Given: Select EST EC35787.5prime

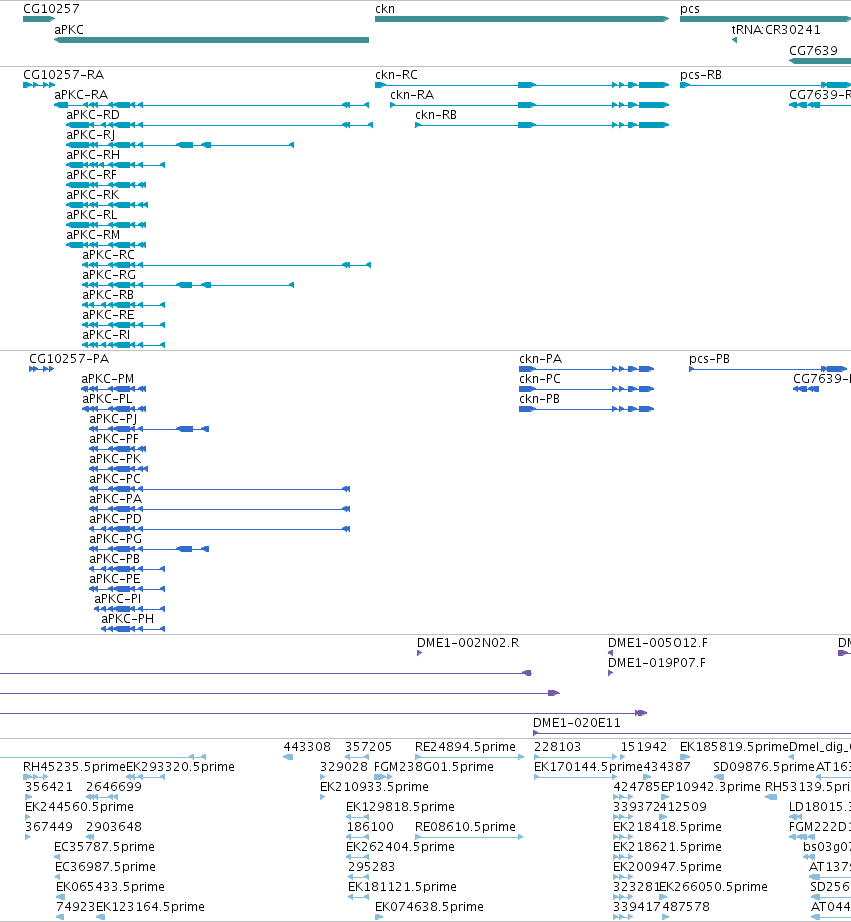Looking at the screenshot, I should pos(105,847).
